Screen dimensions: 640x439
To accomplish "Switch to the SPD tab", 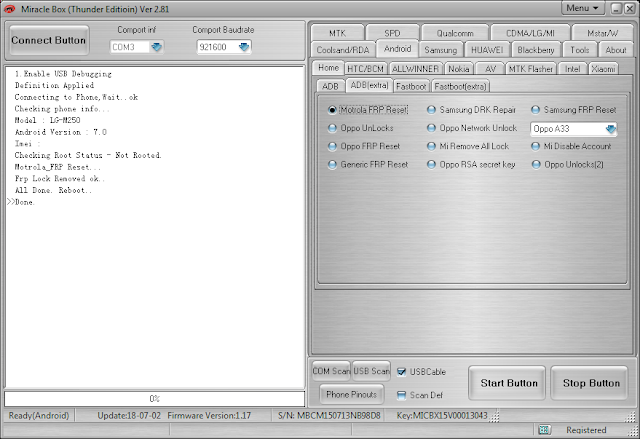I will [x=392, y=33].
